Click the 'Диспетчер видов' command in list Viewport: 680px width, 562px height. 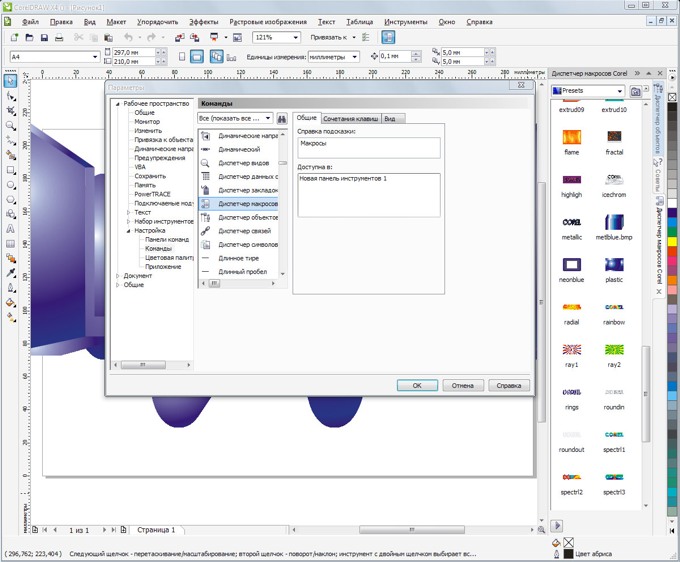click(x=244, y=163)
